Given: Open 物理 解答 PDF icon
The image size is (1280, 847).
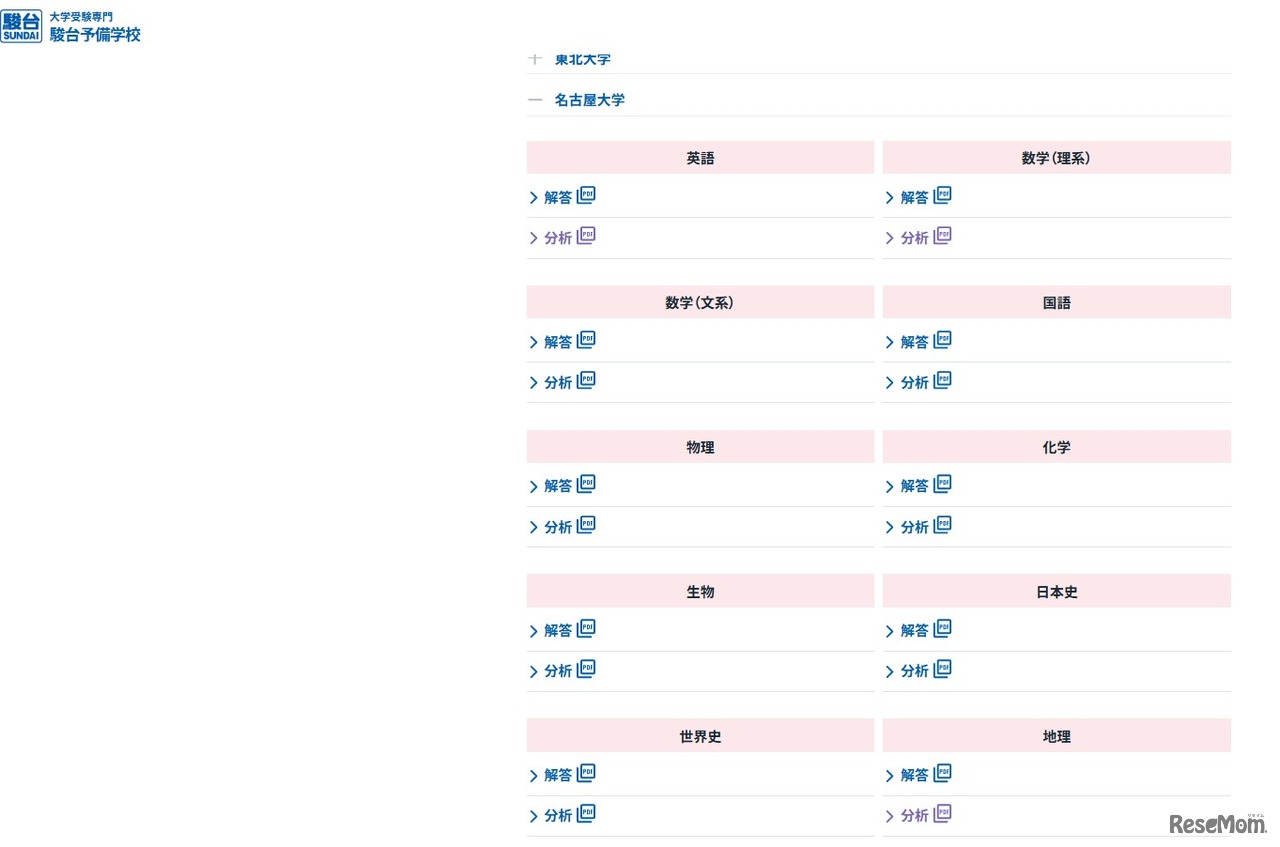Looking at the screenshot, I should (586, 485).
